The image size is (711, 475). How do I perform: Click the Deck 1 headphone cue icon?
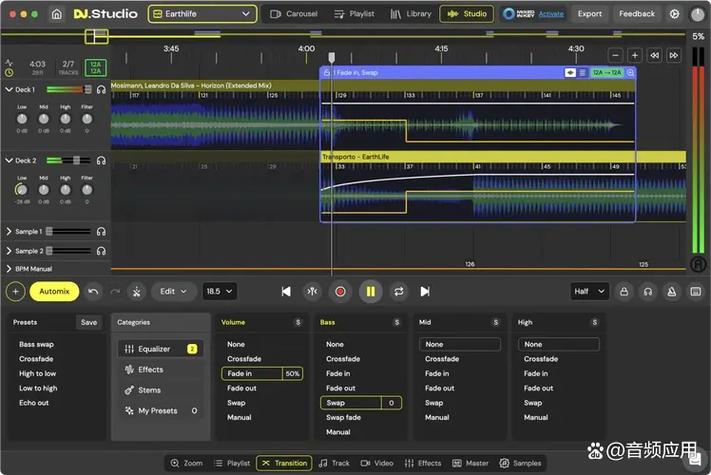101,89
